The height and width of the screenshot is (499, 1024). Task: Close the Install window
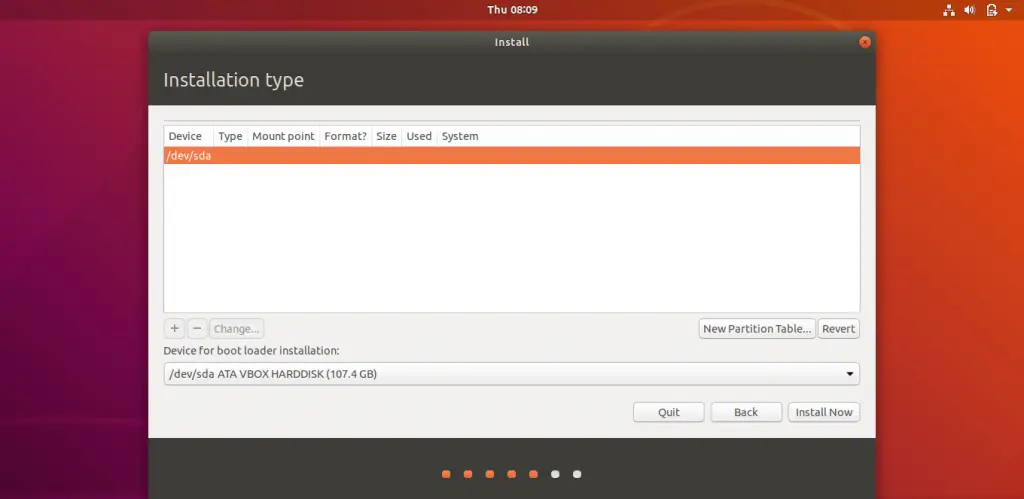(x=865, y=42)
